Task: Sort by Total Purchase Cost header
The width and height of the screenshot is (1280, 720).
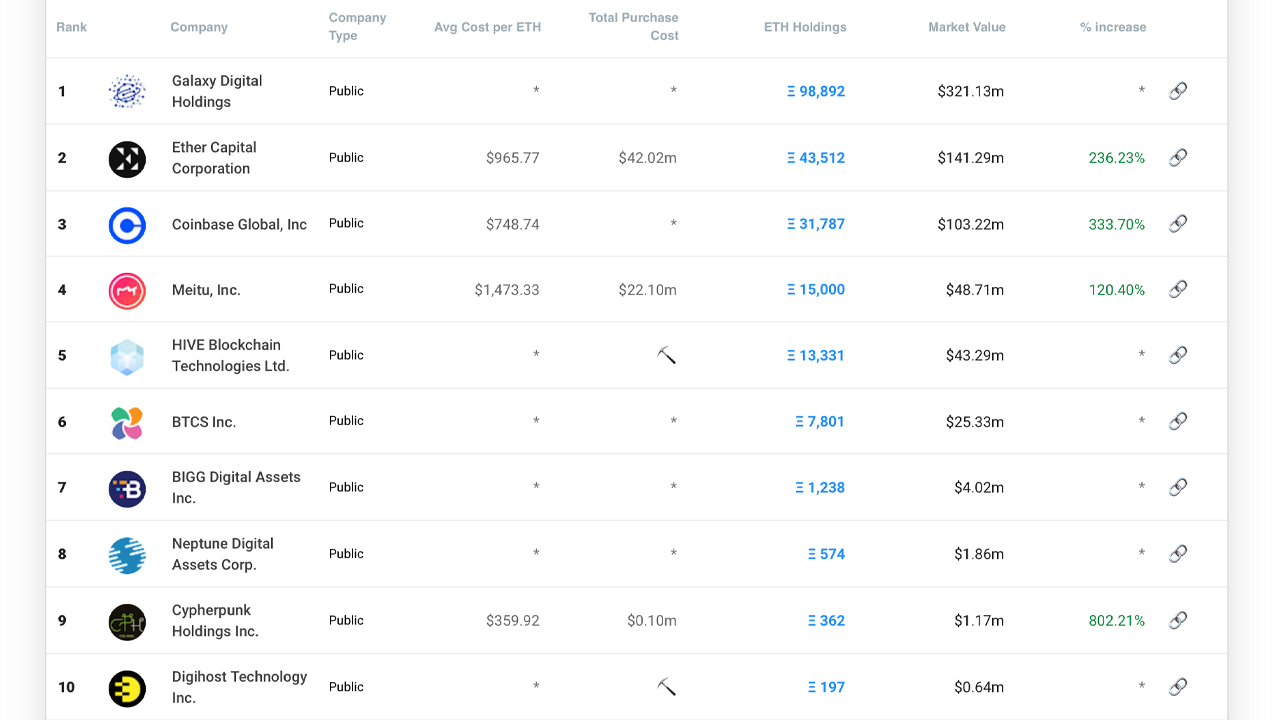Action: (634, 27)
